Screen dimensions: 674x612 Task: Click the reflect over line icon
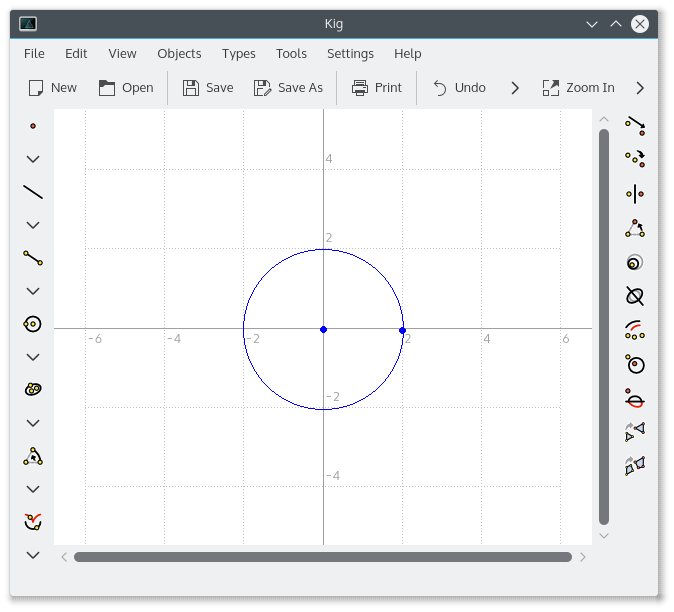(634, 194)
